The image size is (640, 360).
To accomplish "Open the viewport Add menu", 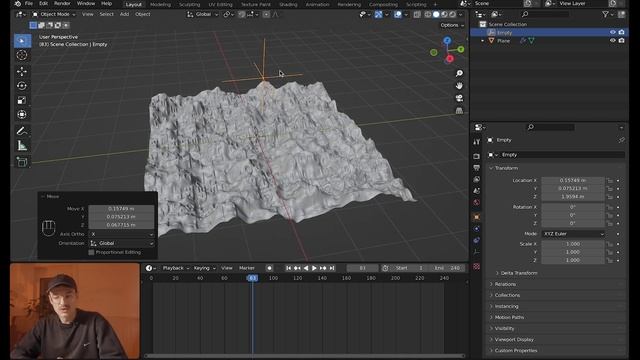I will (x=124, y=14).
